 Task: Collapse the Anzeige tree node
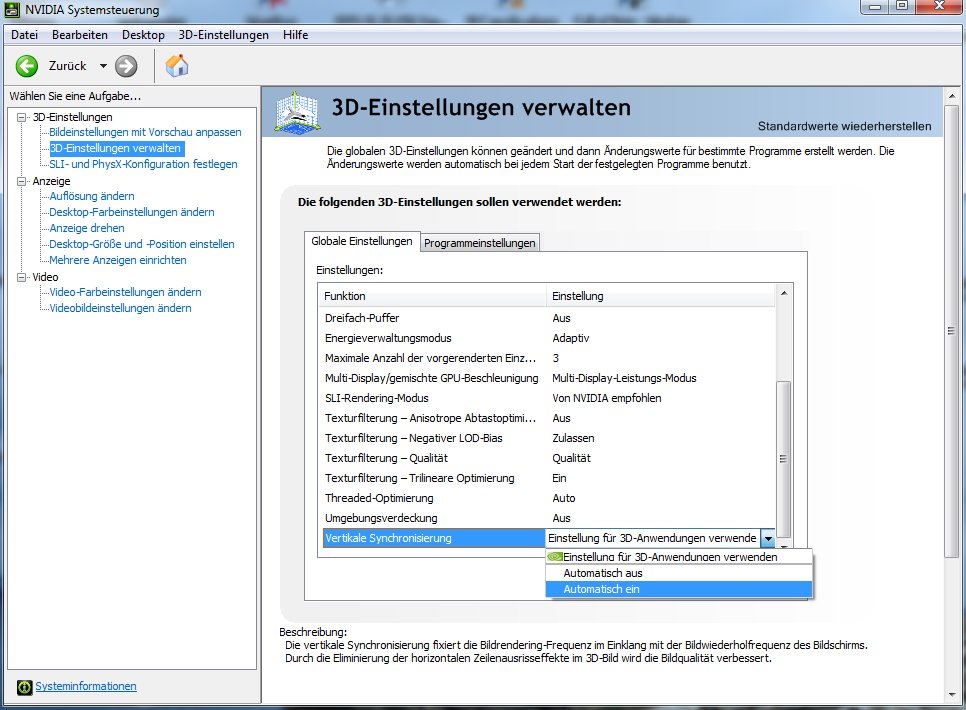[22, 181]
